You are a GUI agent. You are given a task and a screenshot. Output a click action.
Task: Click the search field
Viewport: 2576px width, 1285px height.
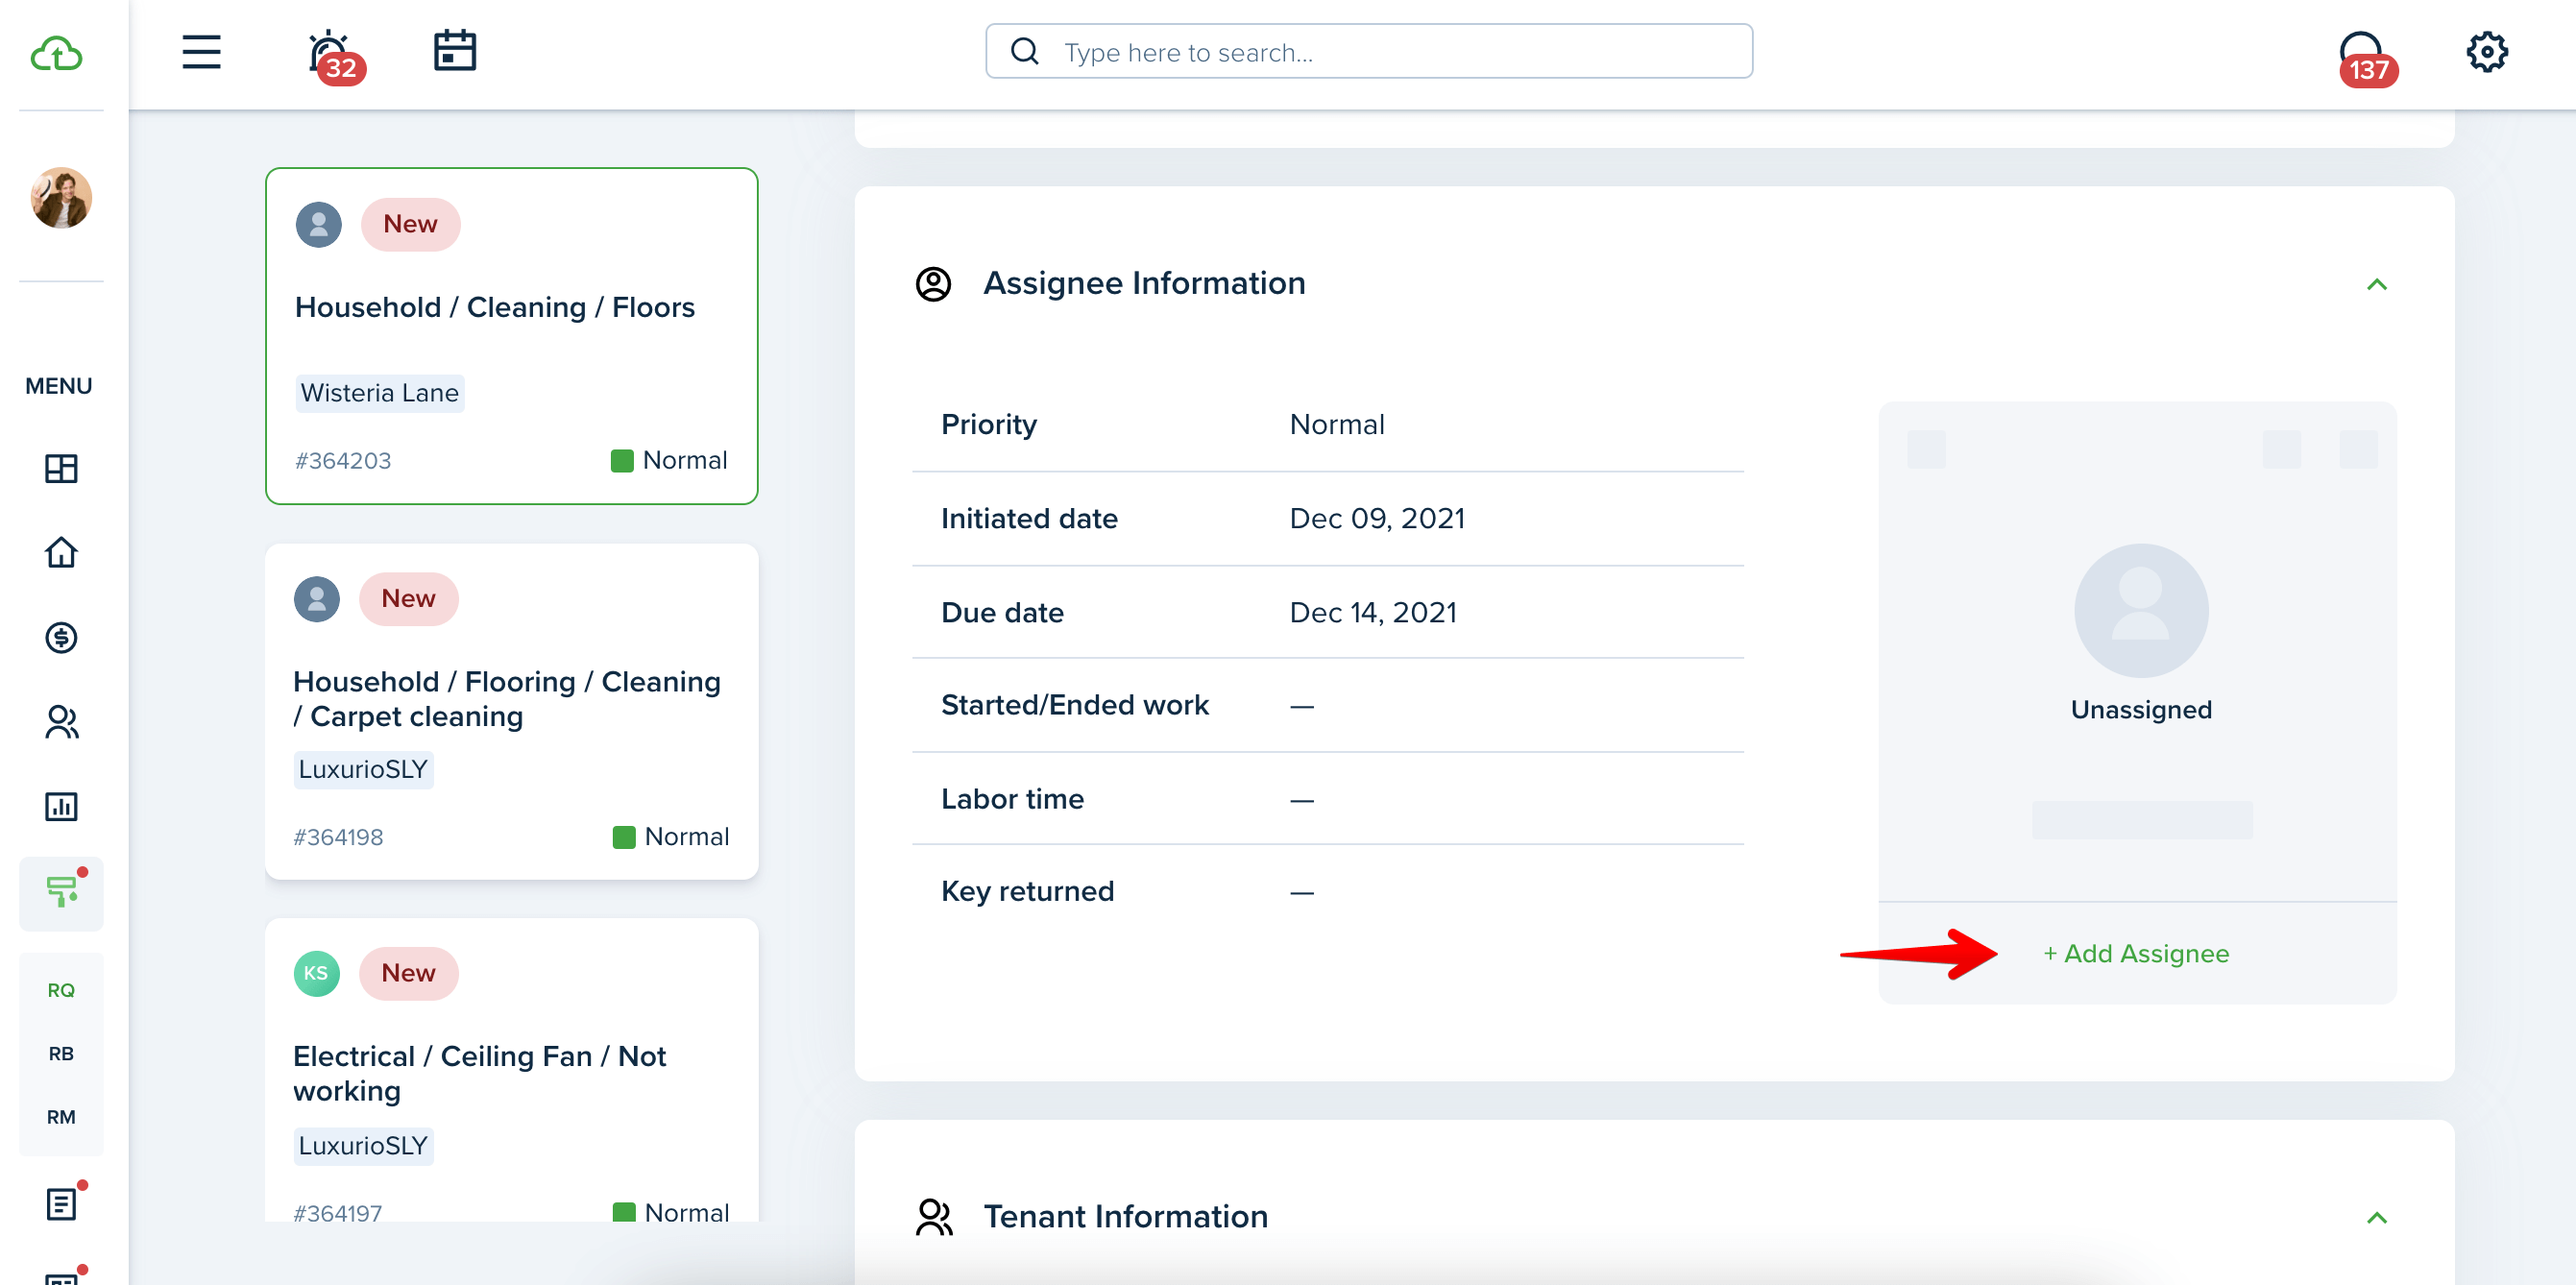(1368, 52)
